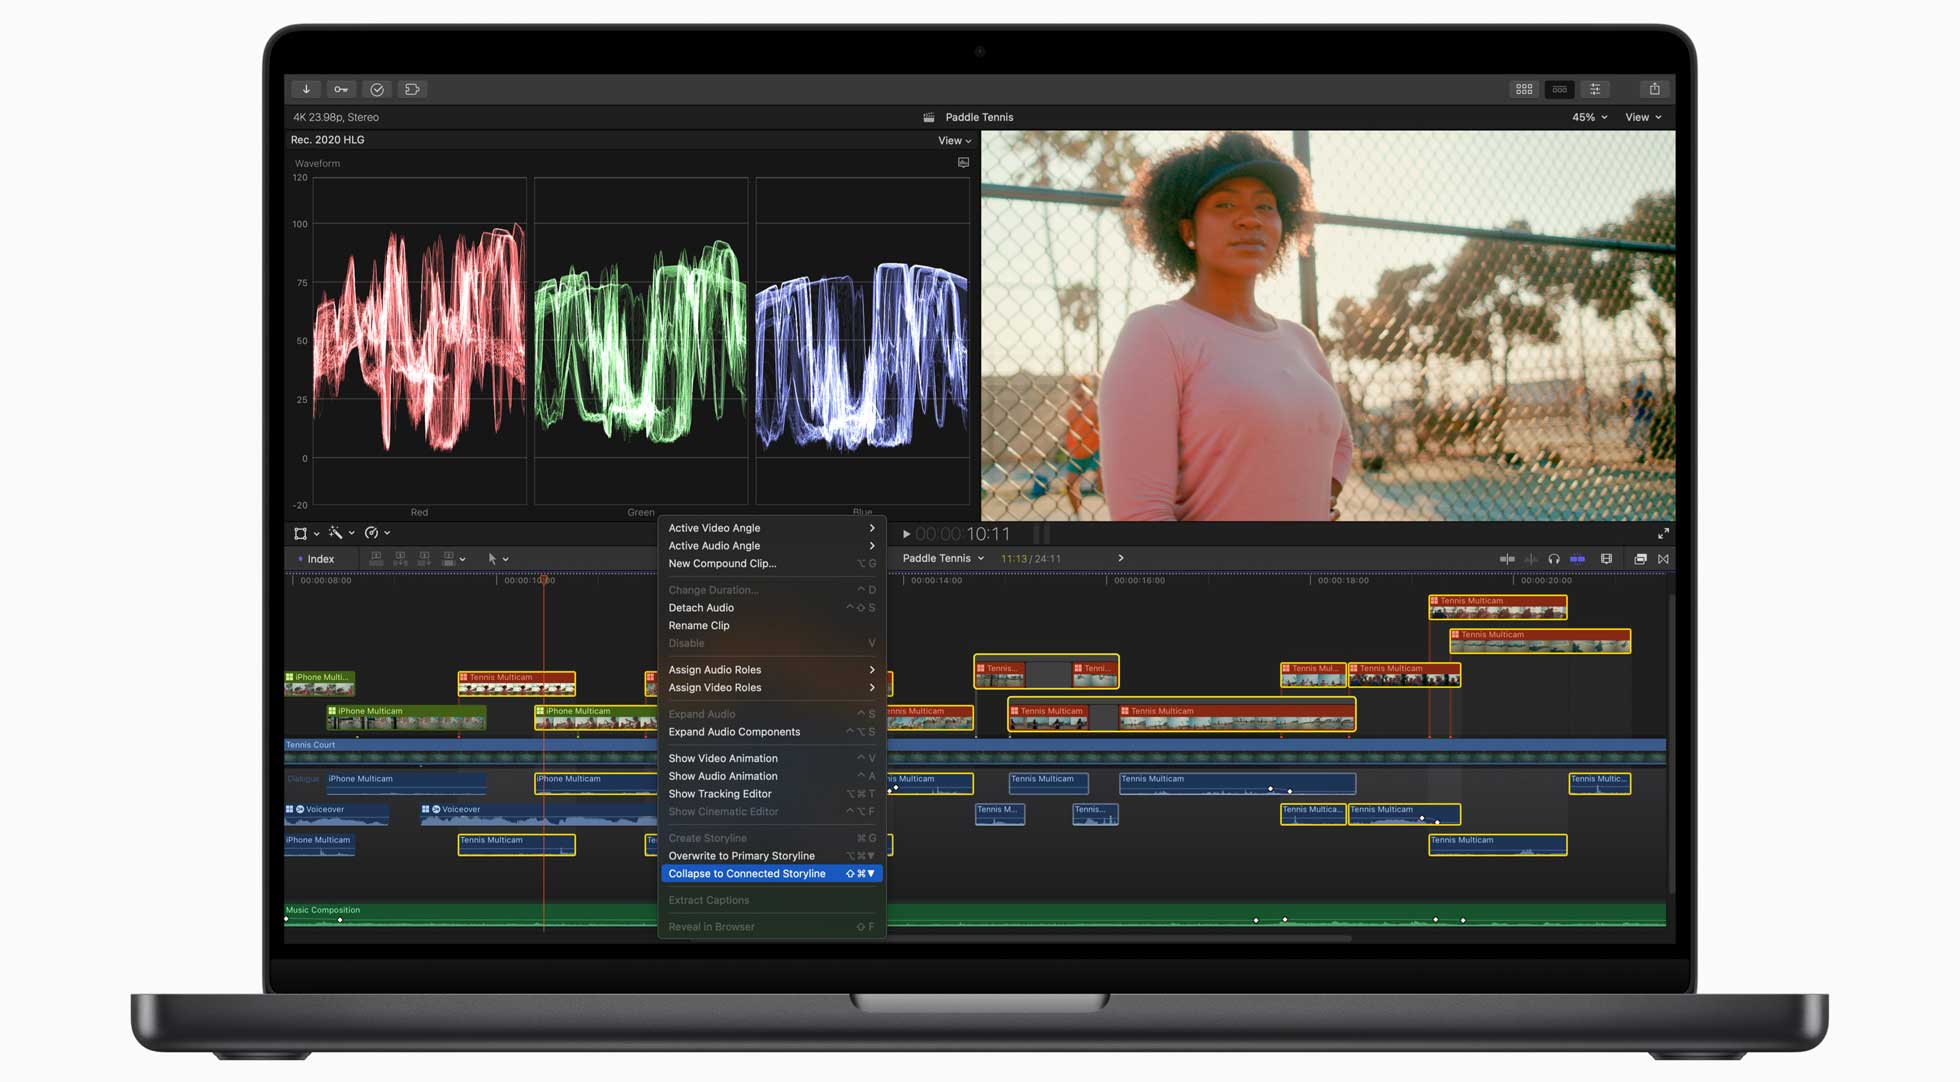Click the background tasks checkmark icon

(377, 89)
